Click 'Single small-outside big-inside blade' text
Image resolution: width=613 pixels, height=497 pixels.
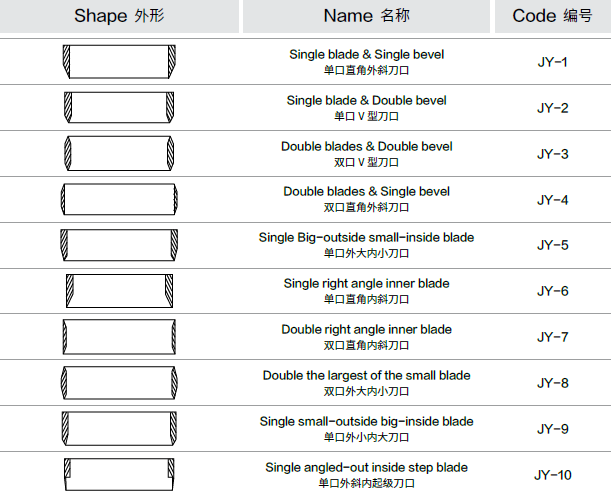pyautogui.click(x=366, y=422)
